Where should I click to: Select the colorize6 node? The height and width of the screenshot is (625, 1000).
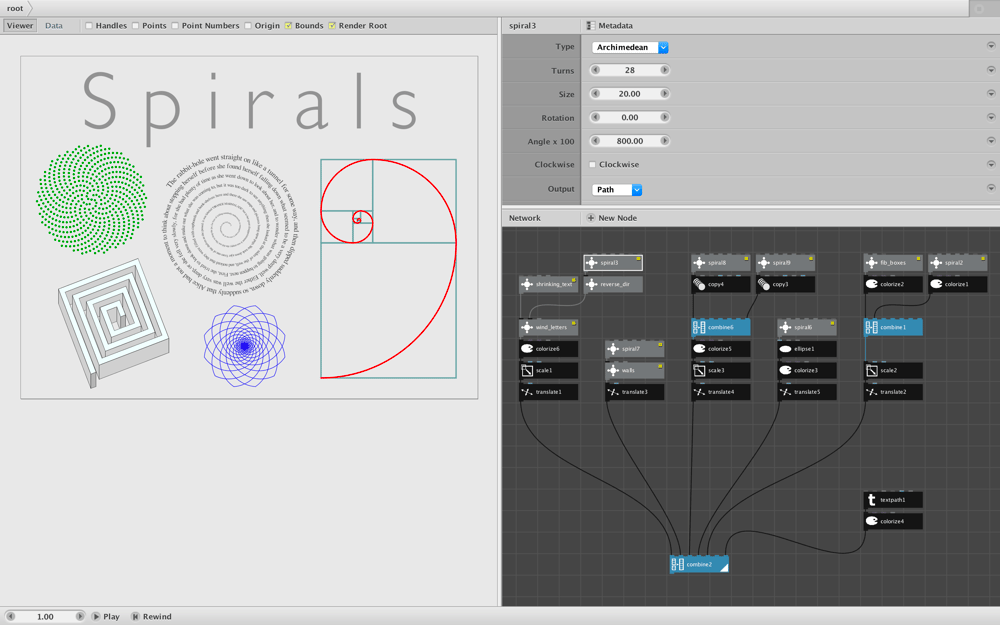tap(548, 349)
